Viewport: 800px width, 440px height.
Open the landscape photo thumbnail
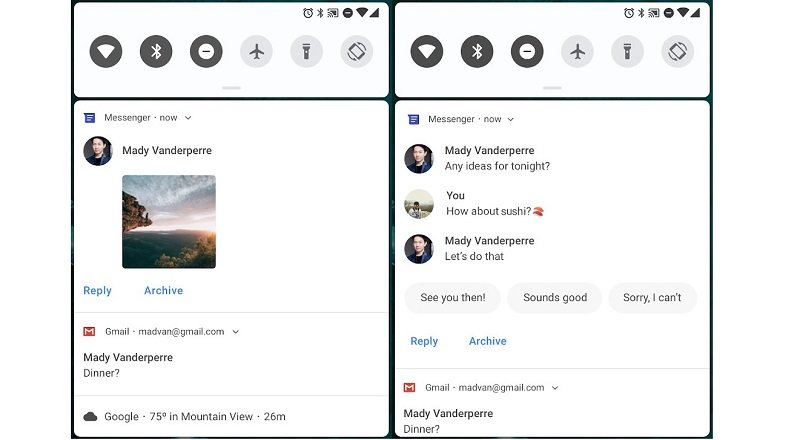[169, 222]
